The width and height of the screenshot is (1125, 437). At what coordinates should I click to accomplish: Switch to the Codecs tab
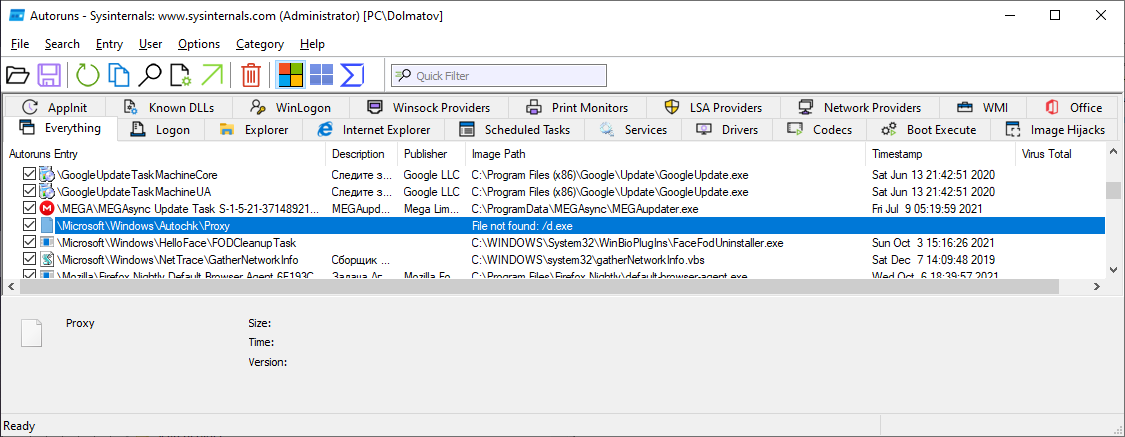[820, 130]
